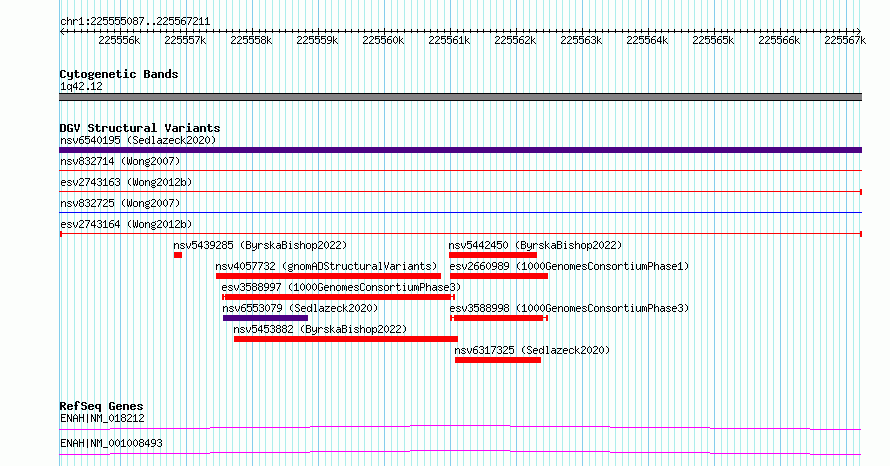Click the esv3588998 (1000GenomesConsortiumPhase3) label
890x466 pixels.
pos(569,308)
